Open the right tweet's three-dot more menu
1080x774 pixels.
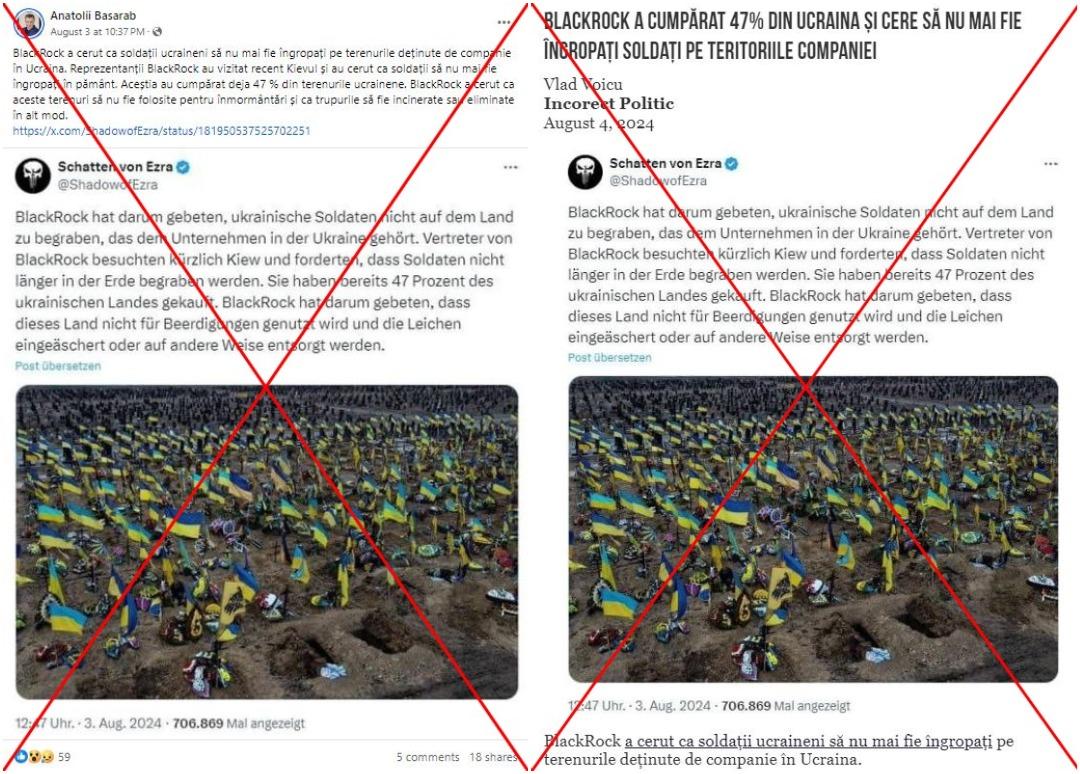tap(1050, 164)
